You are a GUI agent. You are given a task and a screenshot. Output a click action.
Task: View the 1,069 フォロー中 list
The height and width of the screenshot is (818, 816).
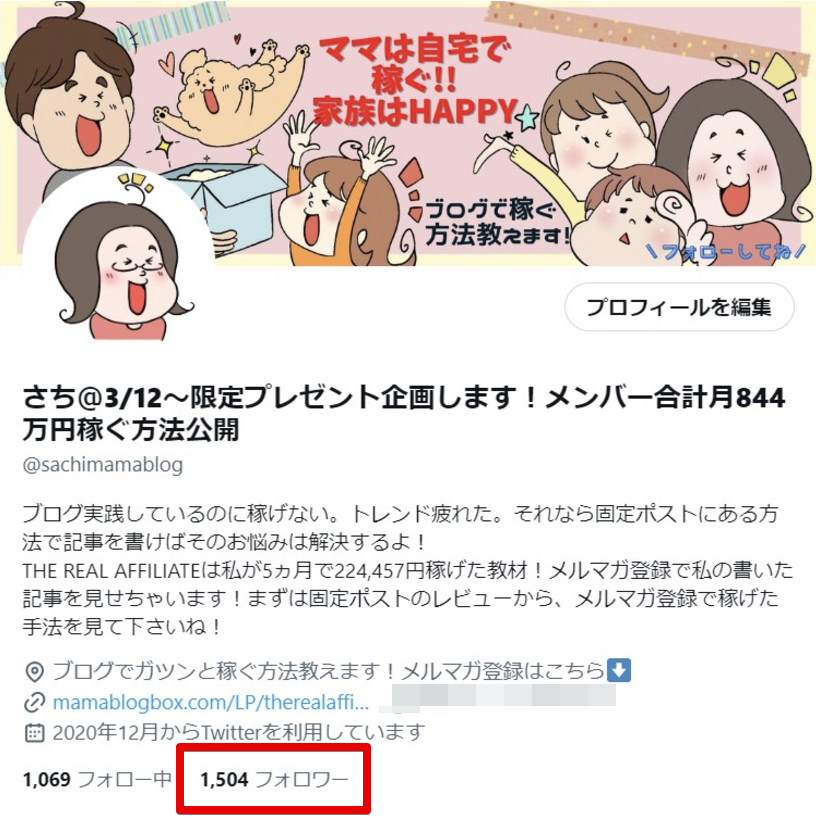[97, 779]
